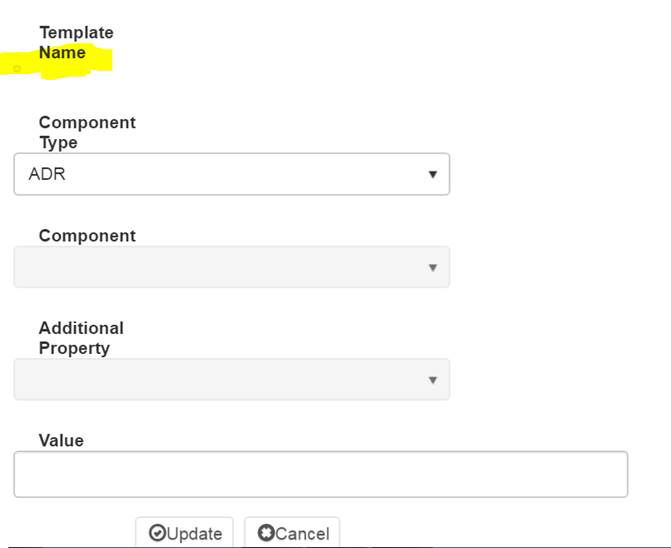
Task: Open the Component Type dropdown showing ADR
Action: 231,174
